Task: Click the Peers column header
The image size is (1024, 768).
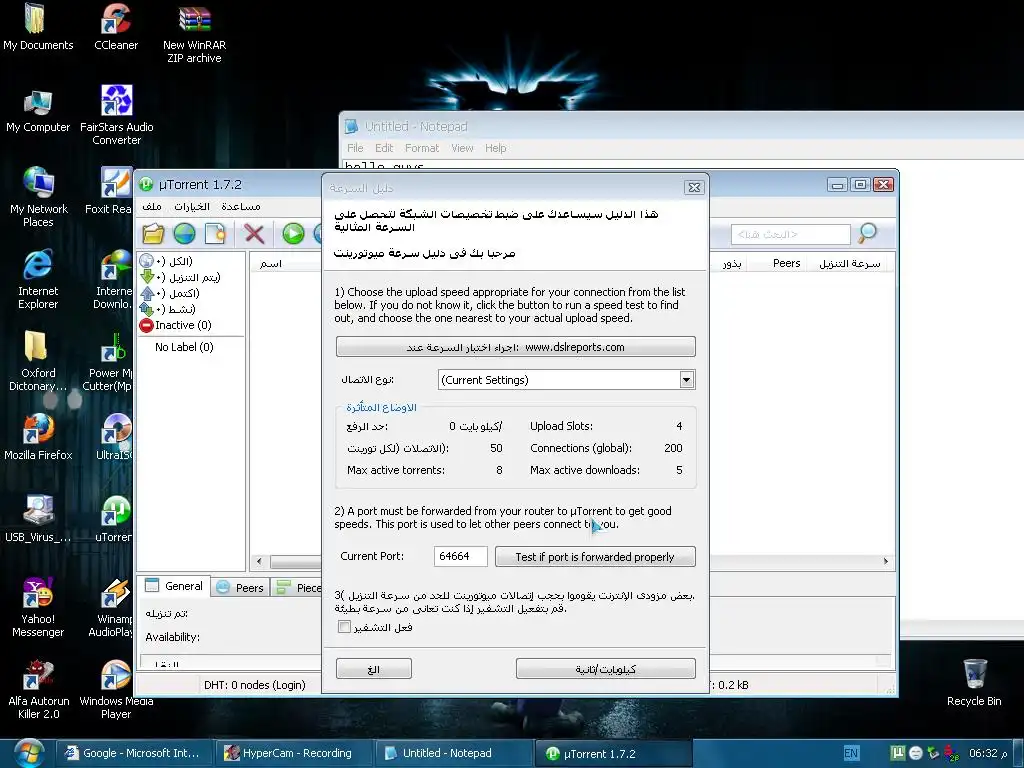Action: click(x=786, y=263)
